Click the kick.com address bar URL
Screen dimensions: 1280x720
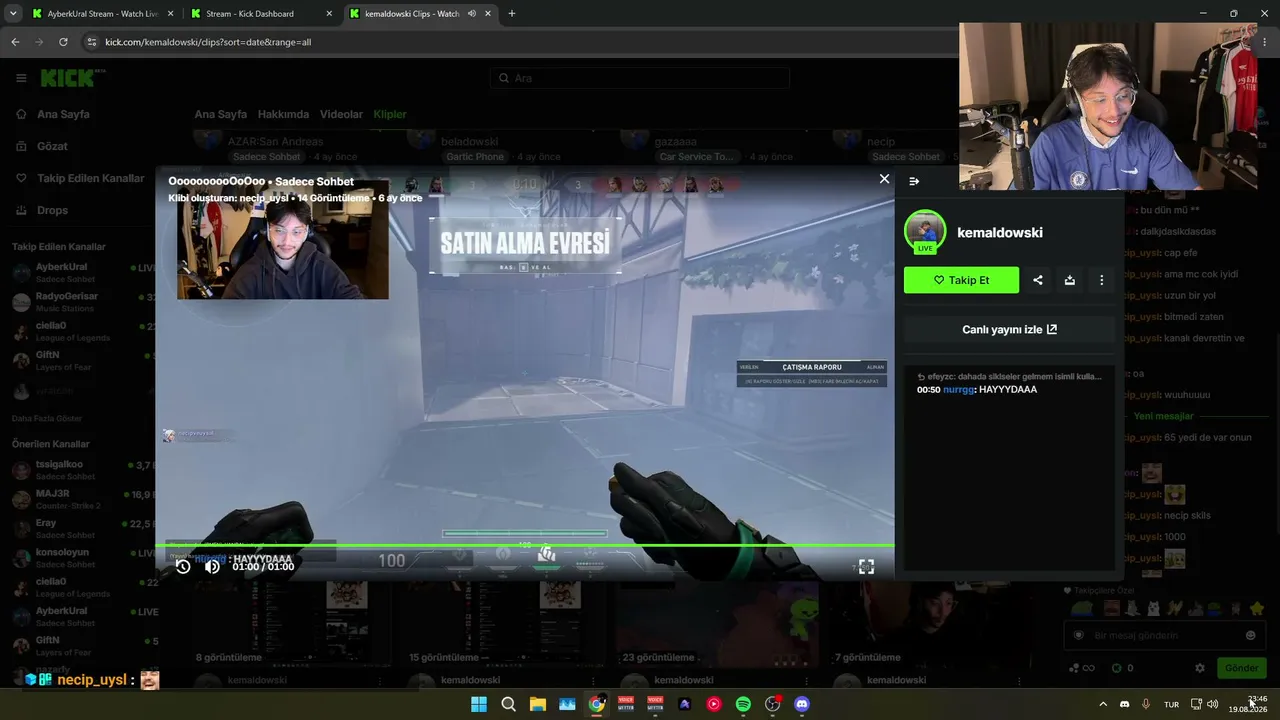pyautogui.click(x=208, y=42)
